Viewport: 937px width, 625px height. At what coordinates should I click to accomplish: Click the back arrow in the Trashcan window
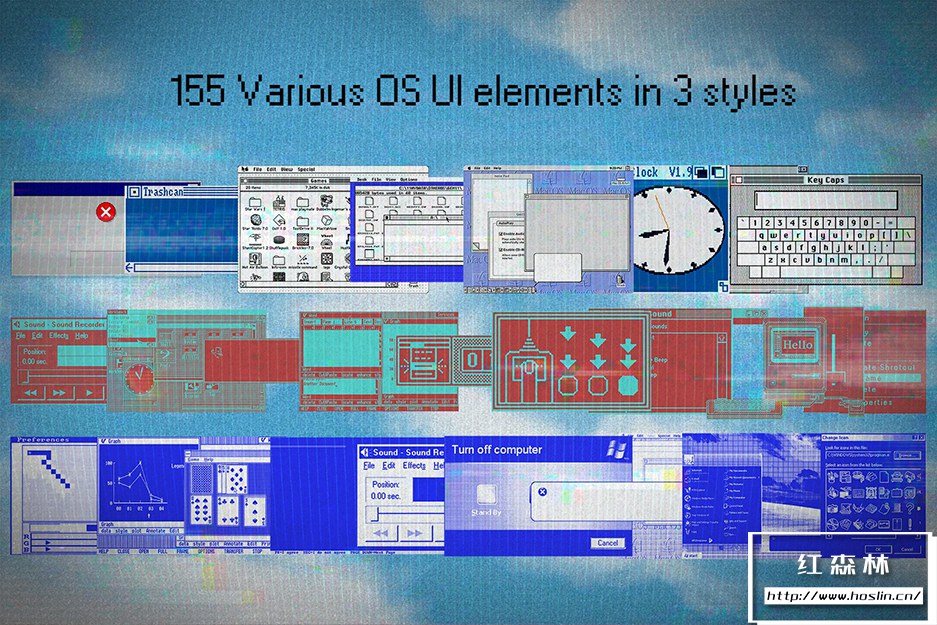(x=130, y=268)
